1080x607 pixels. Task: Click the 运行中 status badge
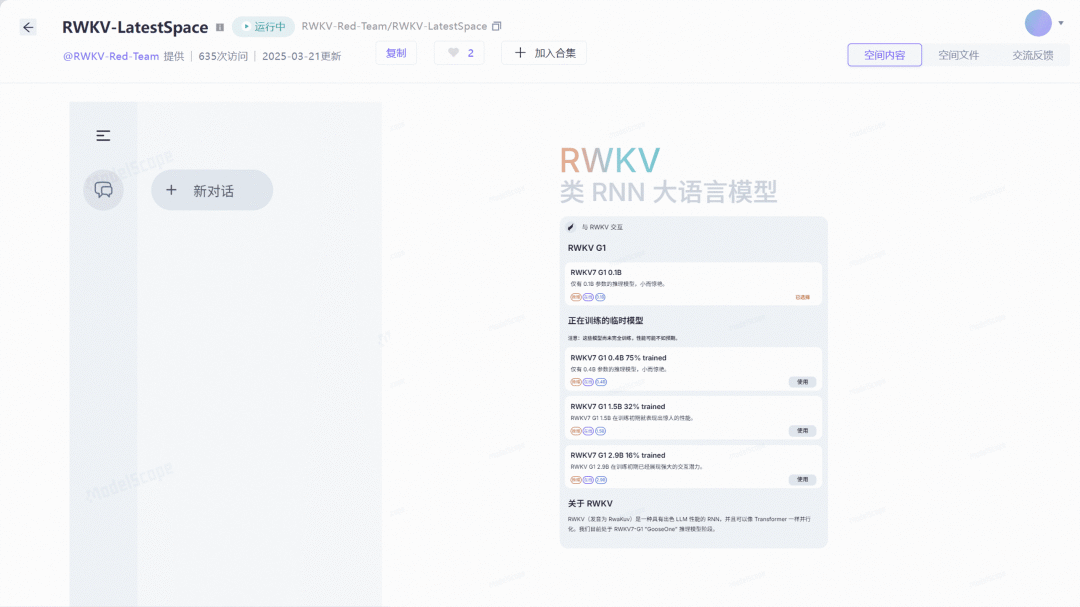[263, 27]
